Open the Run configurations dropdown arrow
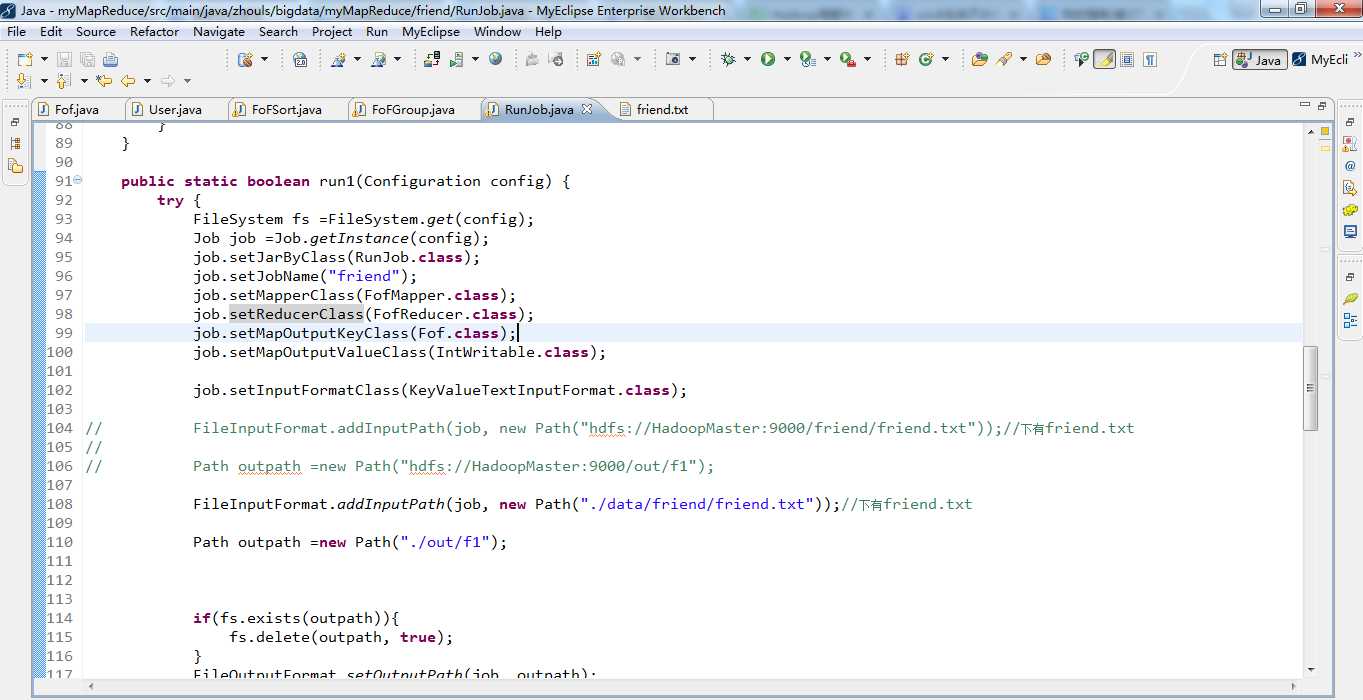The image size is (1363, 700). click(787, 60)
